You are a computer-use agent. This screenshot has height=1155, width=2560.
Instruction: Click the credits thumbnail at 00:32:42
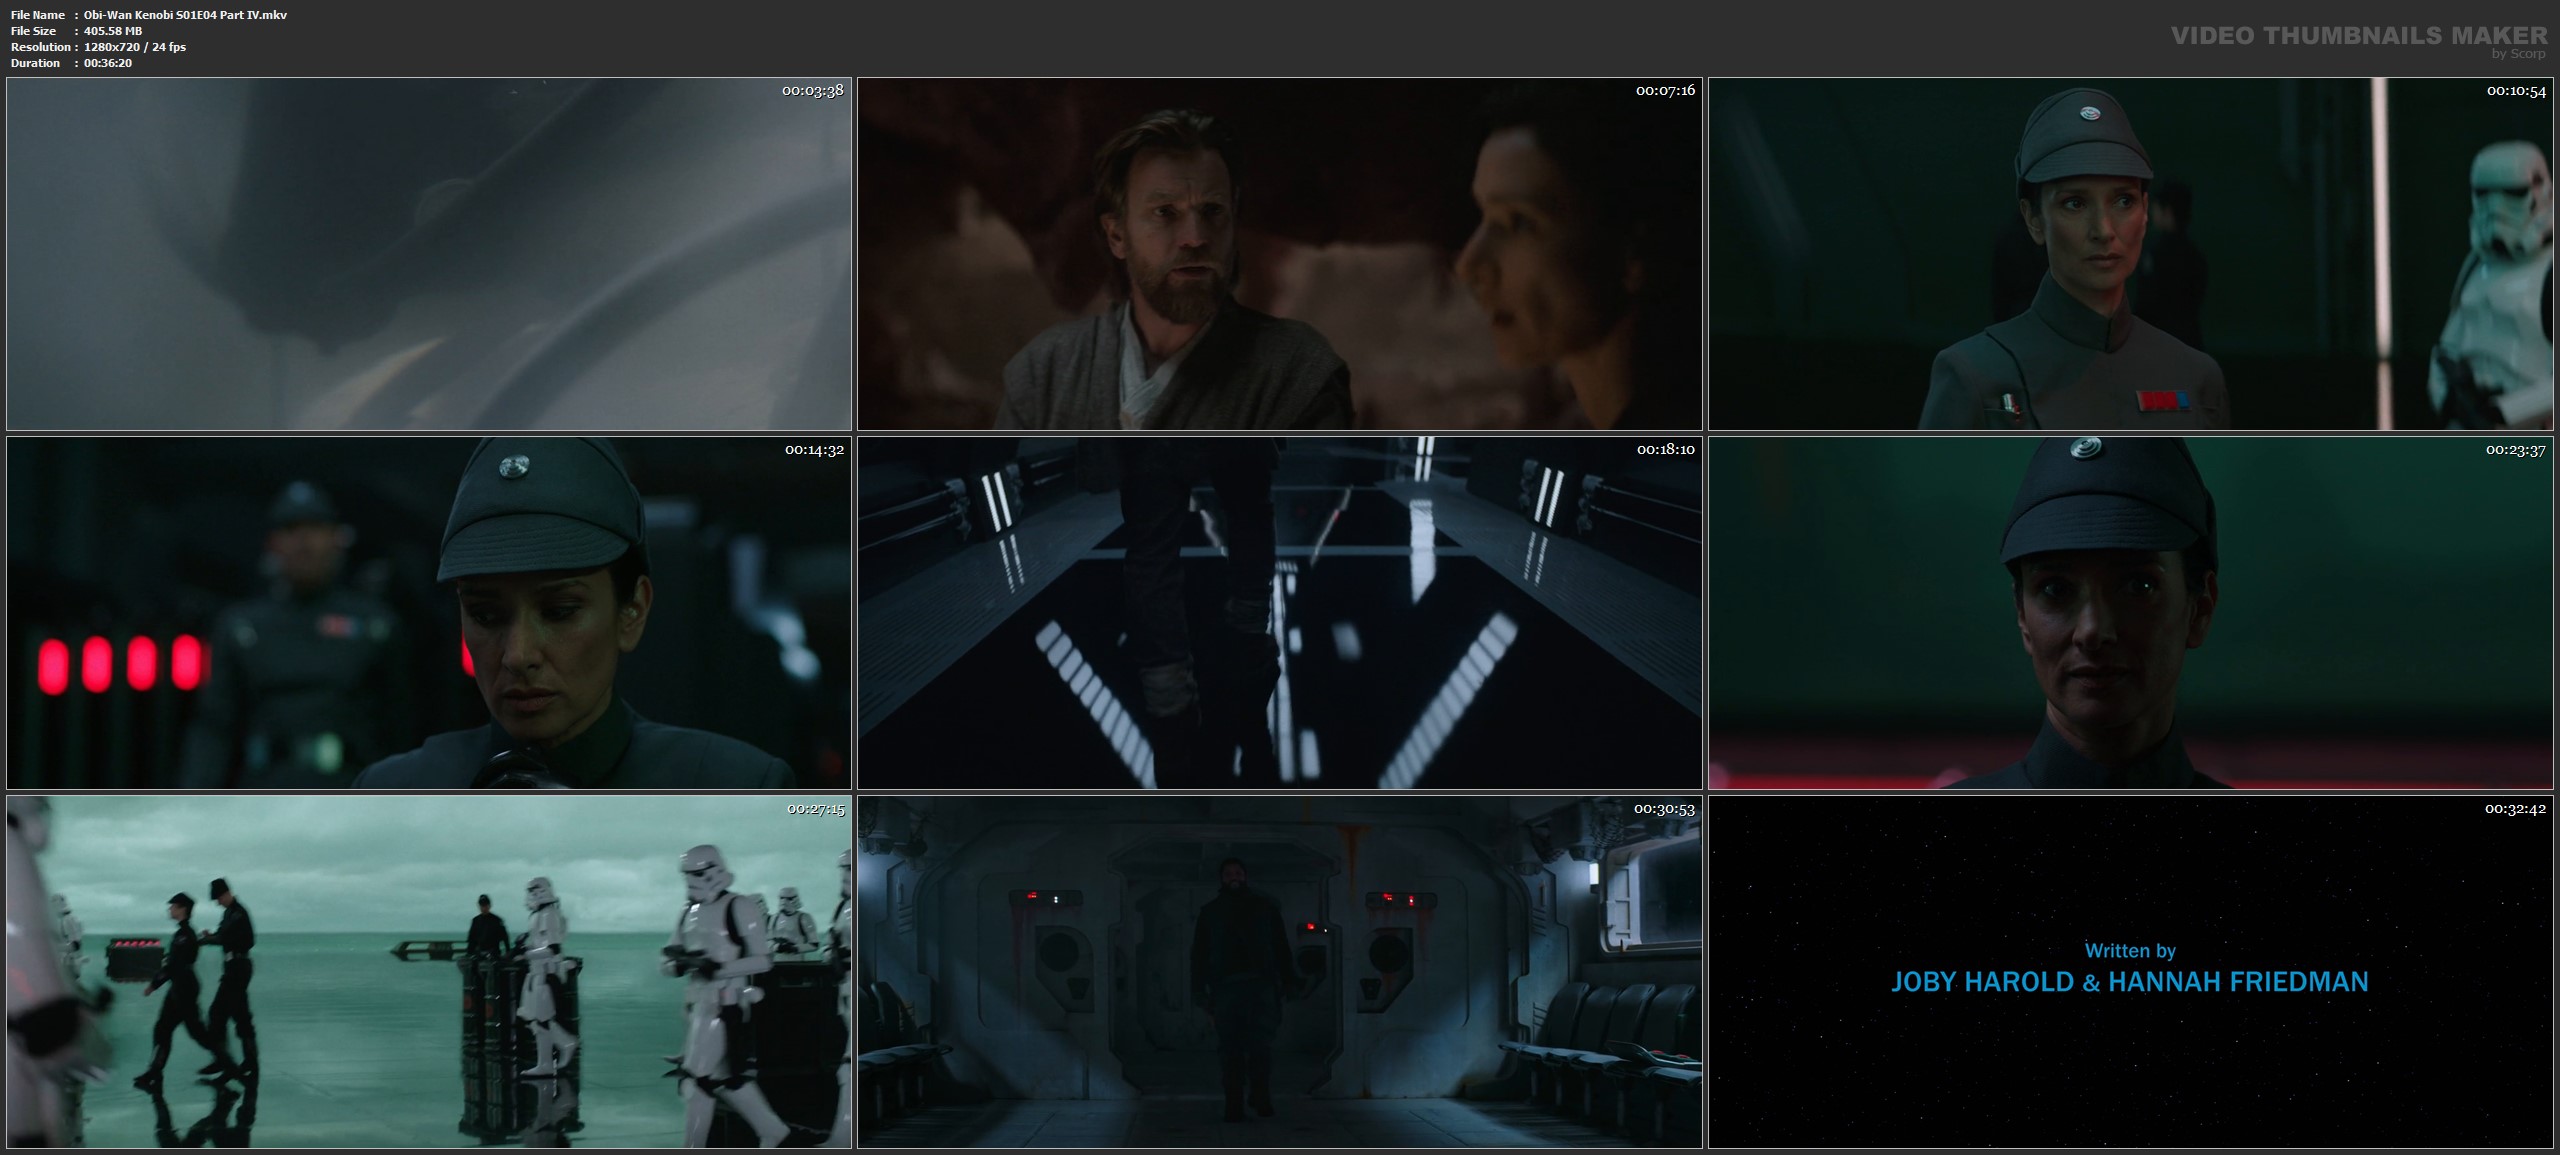click(x=2130, y=880)
